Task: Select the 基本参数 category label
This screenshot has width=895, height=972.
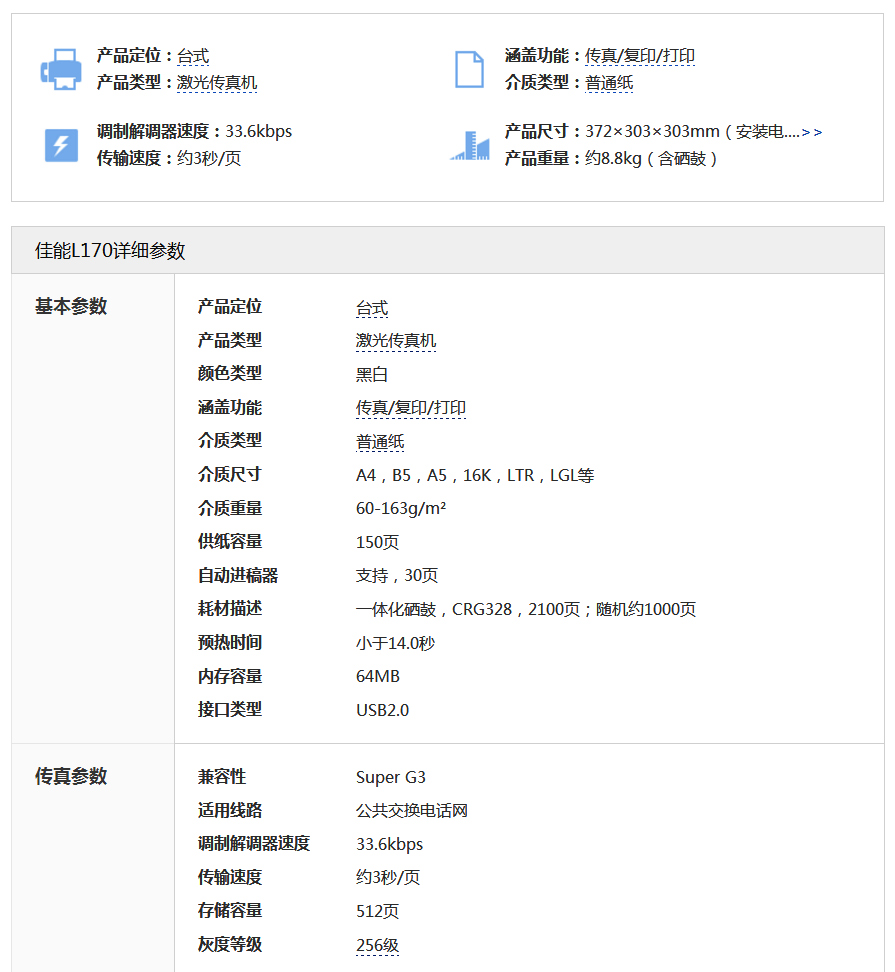Action: point(71,307)
